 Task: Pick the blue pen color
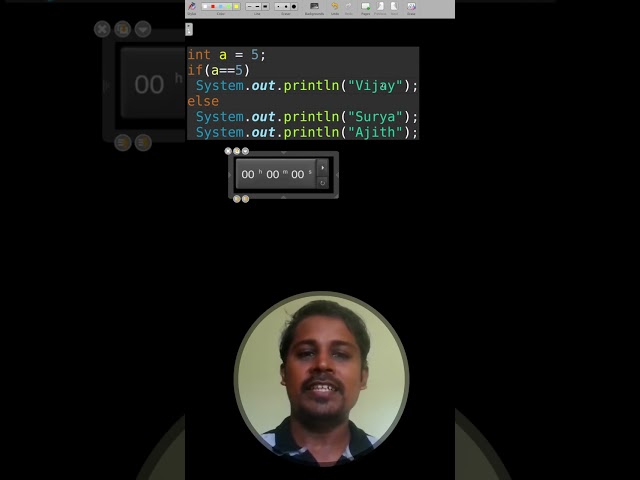220,7
